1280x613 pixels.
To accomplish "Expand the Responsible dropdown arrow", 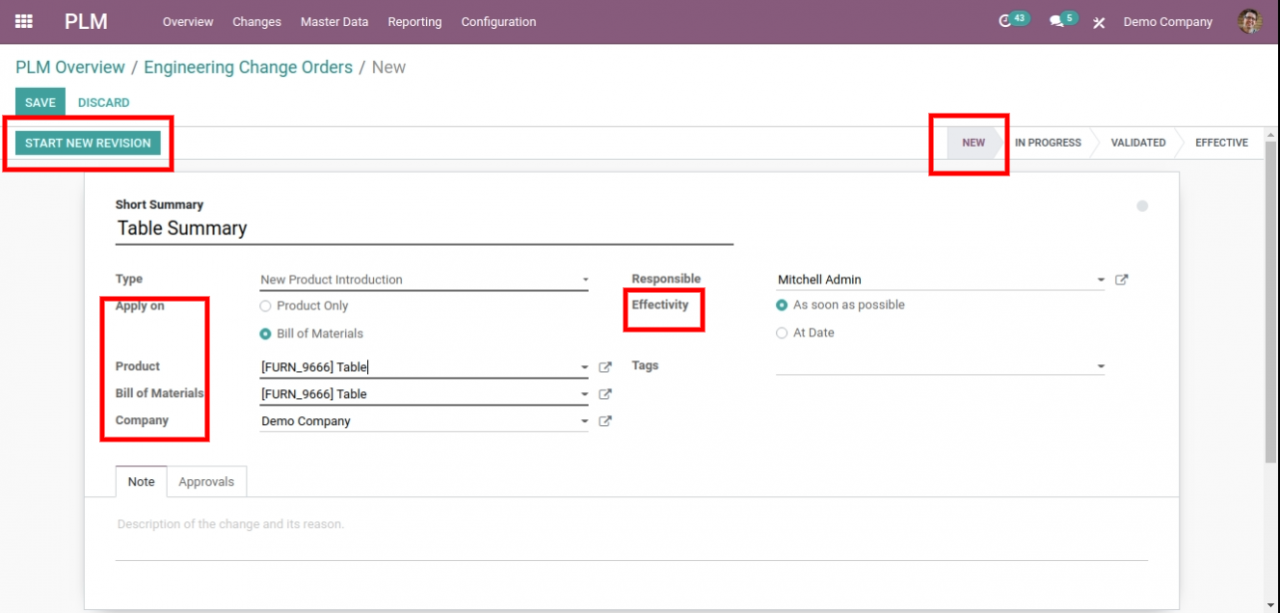I will click(1101, 281).
